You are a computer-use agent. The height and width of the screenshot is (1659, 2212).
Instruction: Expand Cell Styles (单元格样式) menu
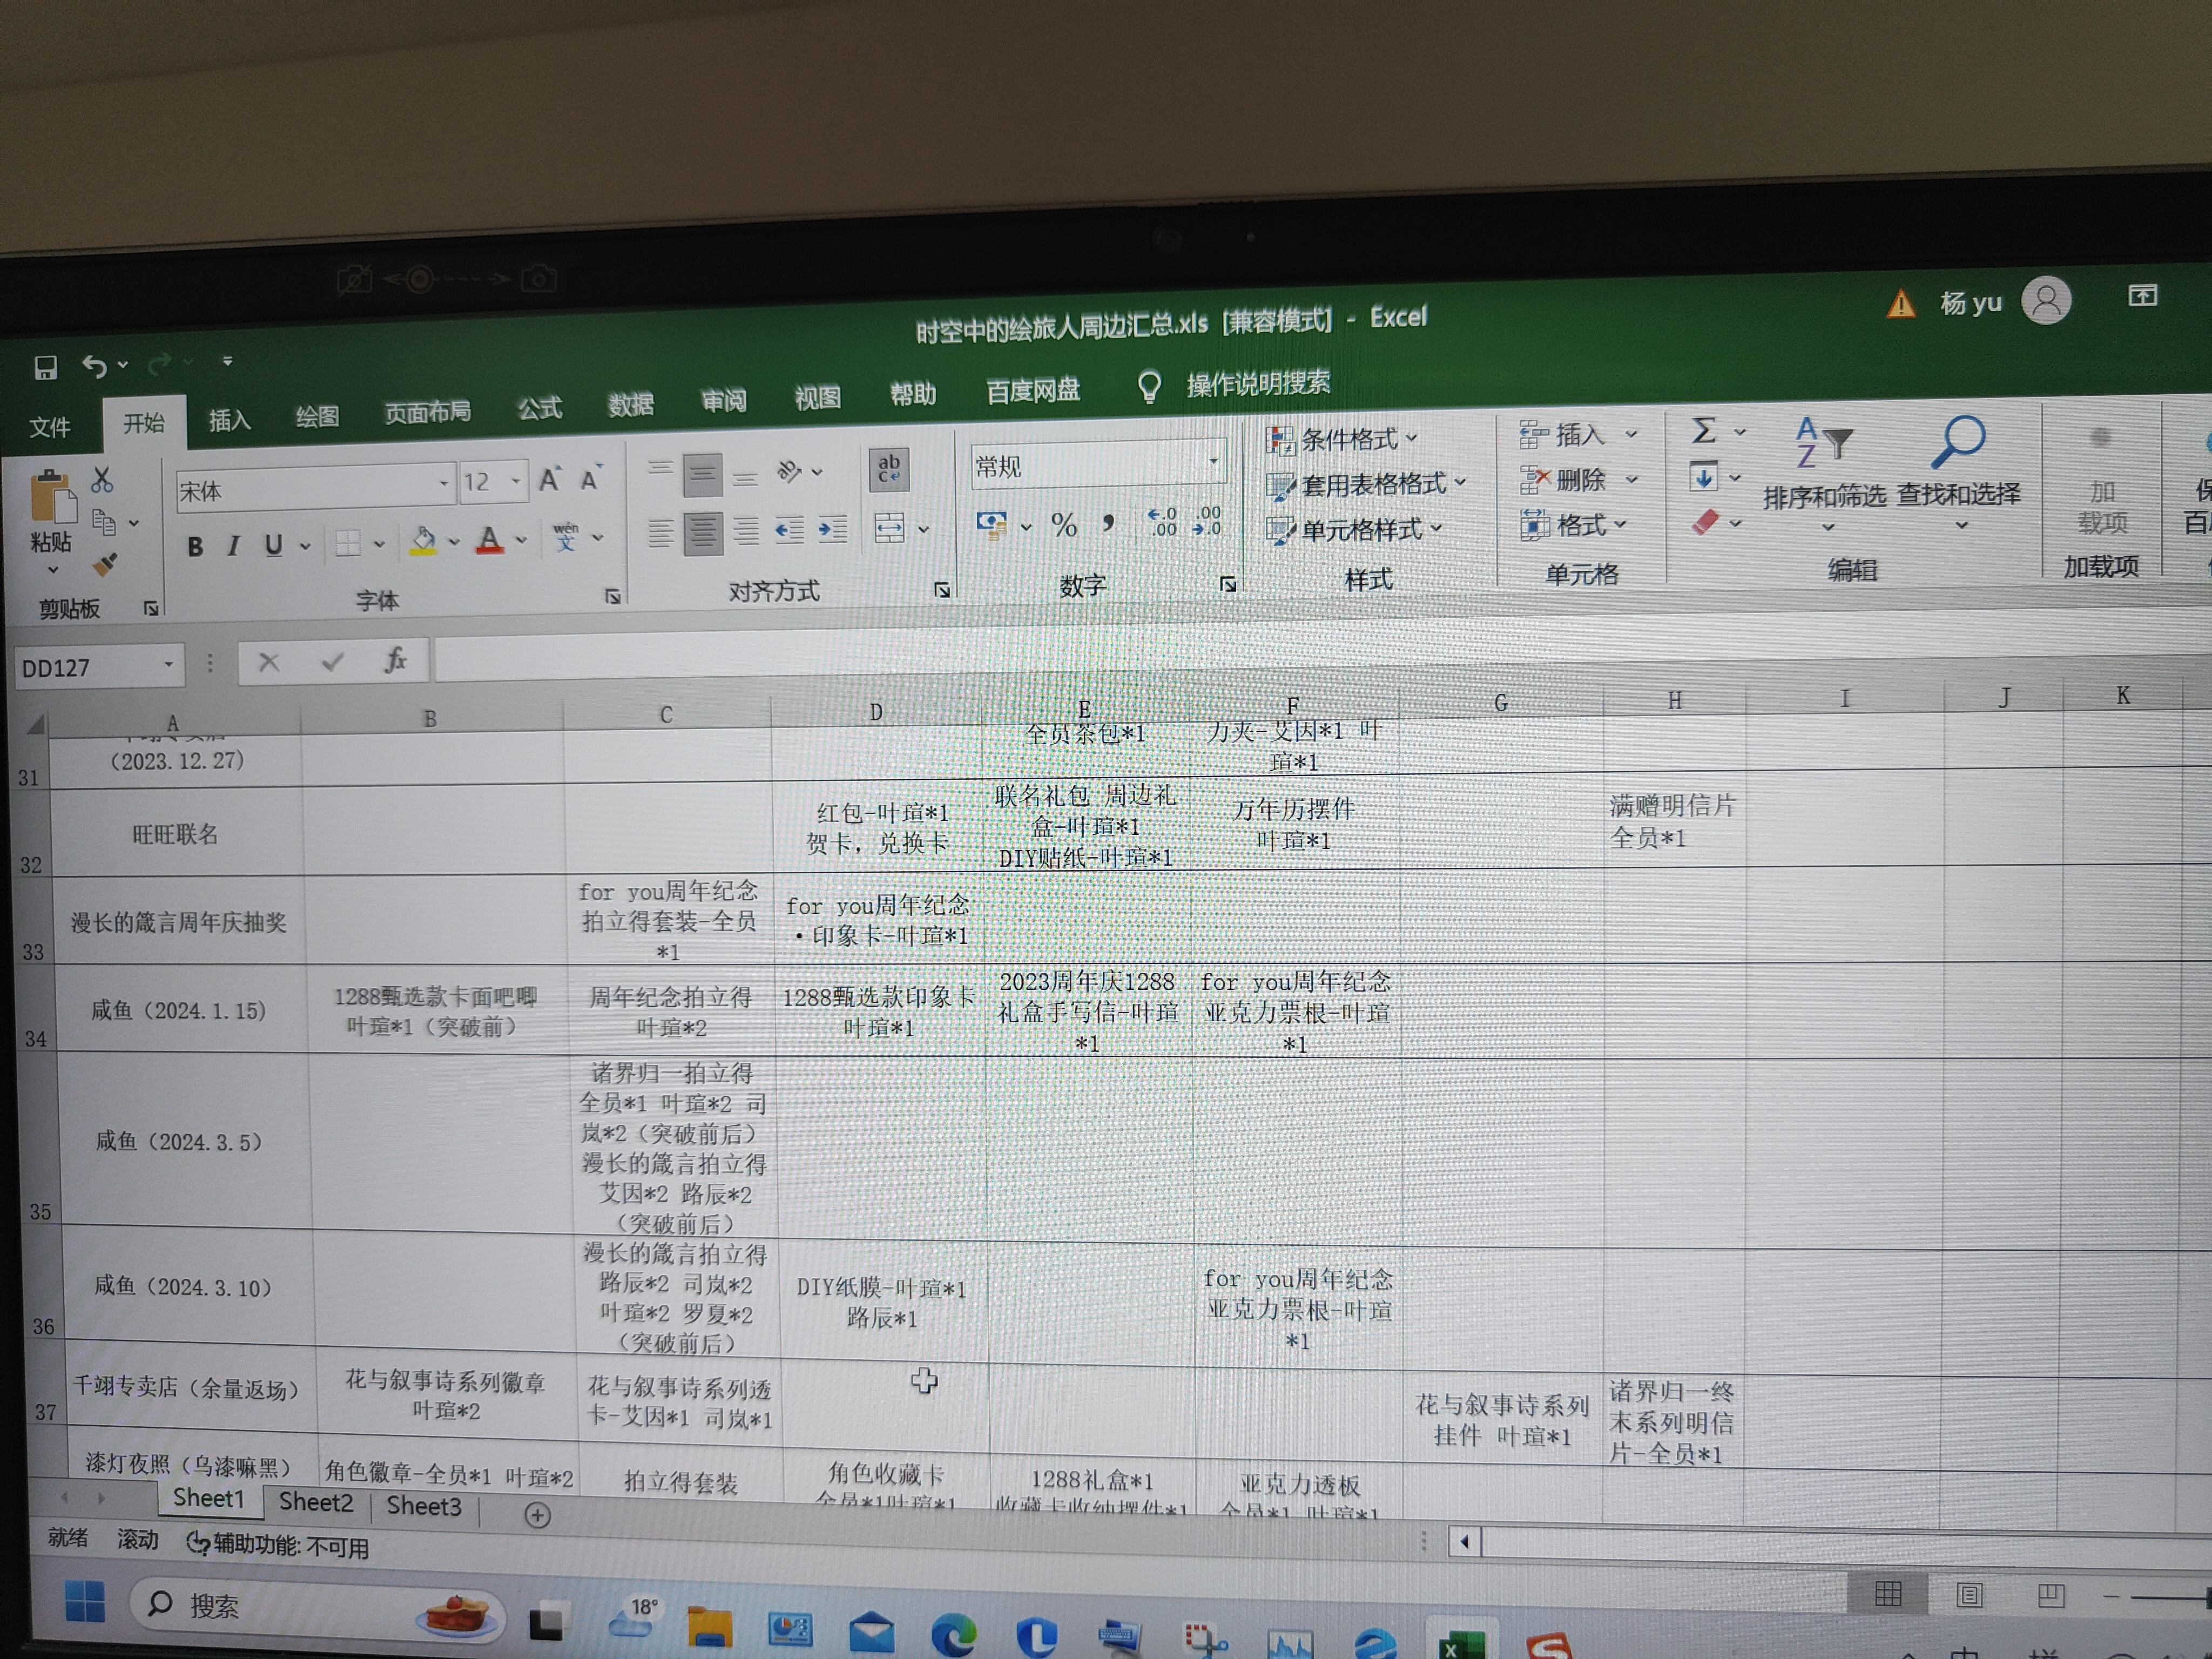1353,529
